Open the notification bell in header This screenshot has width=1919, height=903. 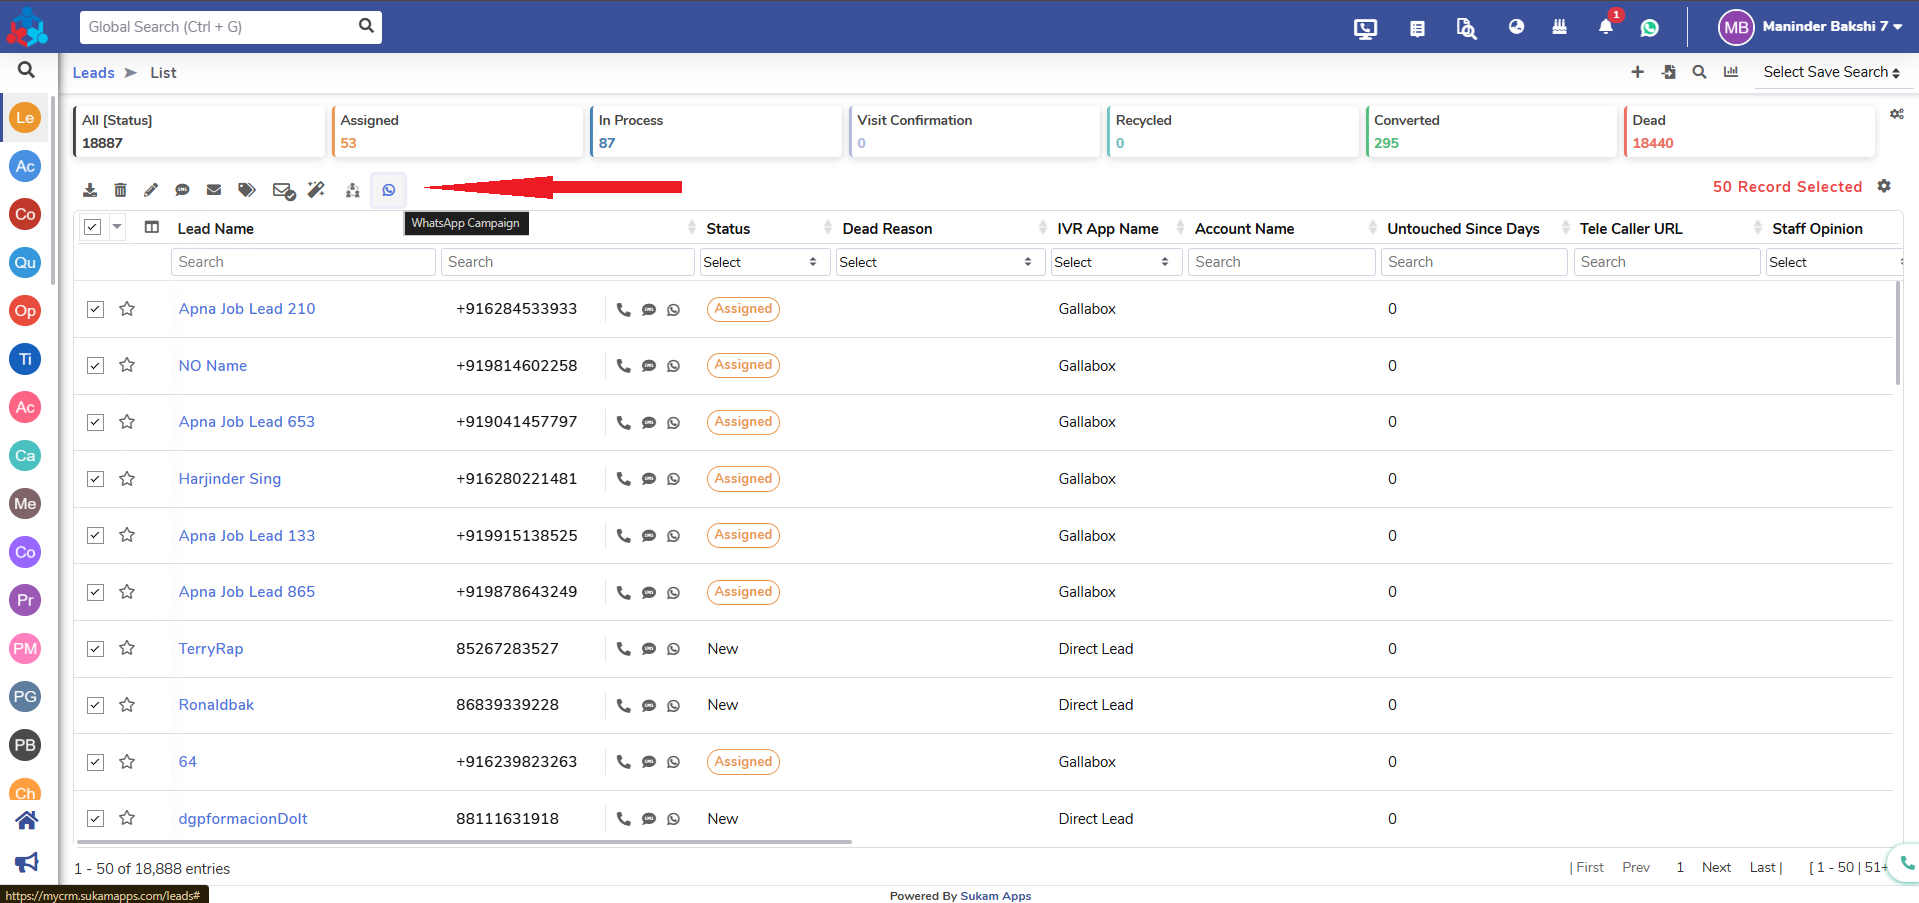click(1606, 27)
